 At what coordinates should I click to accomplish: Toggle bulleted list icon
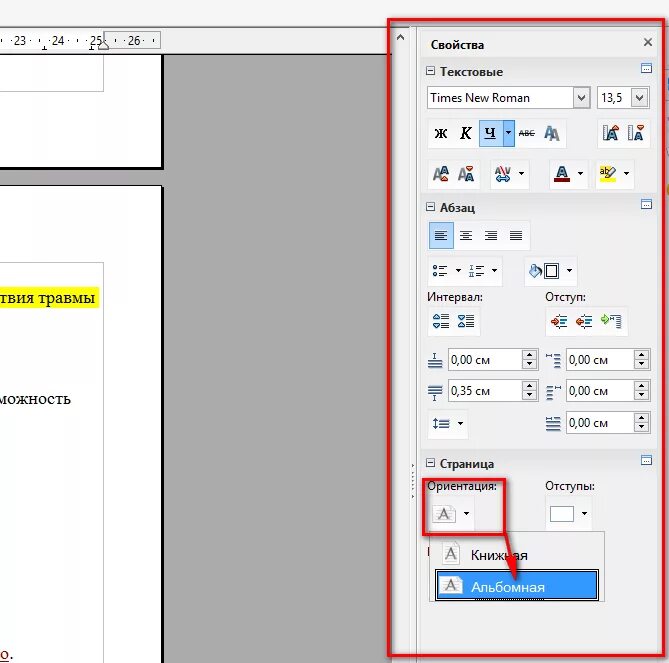[440, 270]
